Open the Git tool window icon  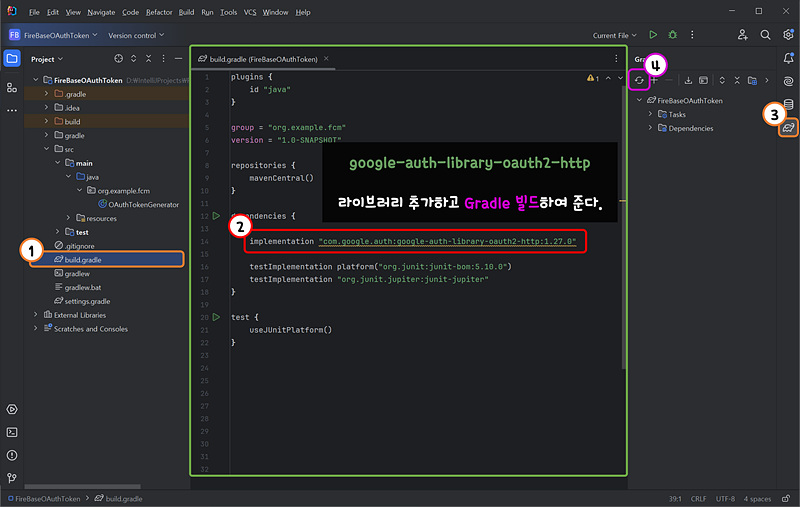[12, 478]
